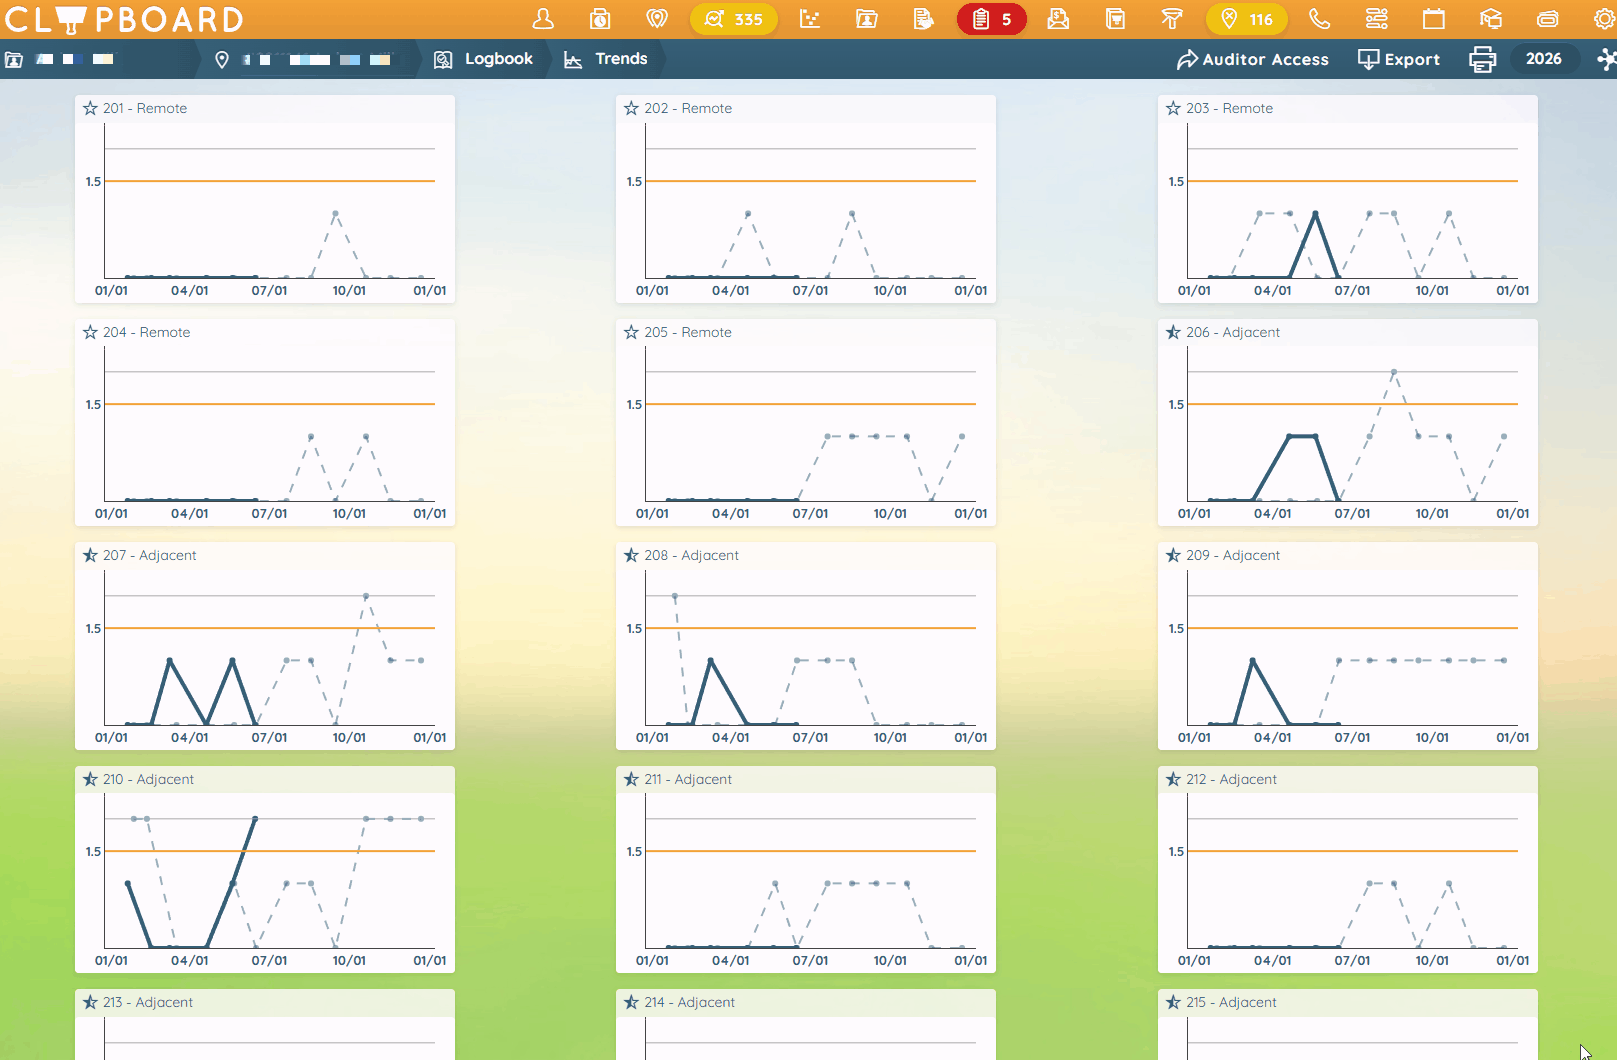Click the printer icon
This screenshot has height=1060, width=1617.
pyautogui.click(x=1482, y=60)
